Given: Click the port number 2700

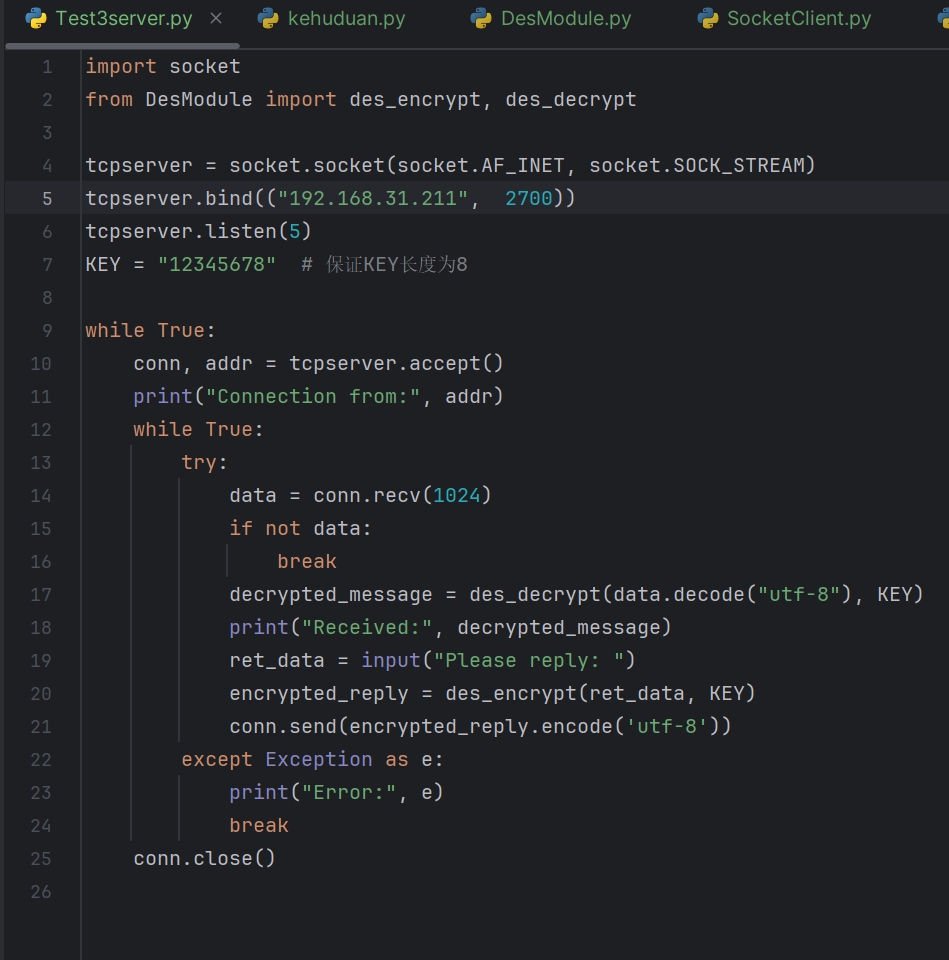Looking at the screenshot, I should (x=528, y=198).
